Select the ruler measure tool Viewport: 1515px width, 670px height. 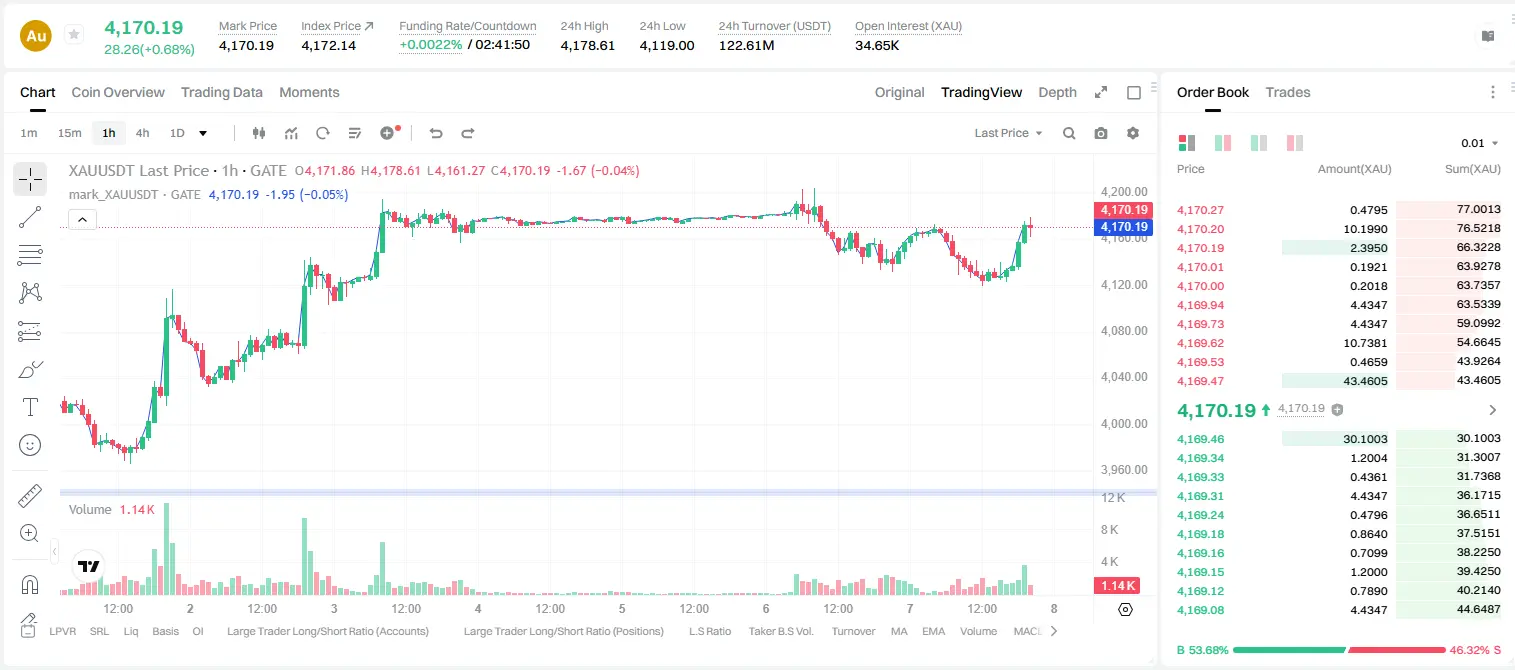click(x=30, y=495)
